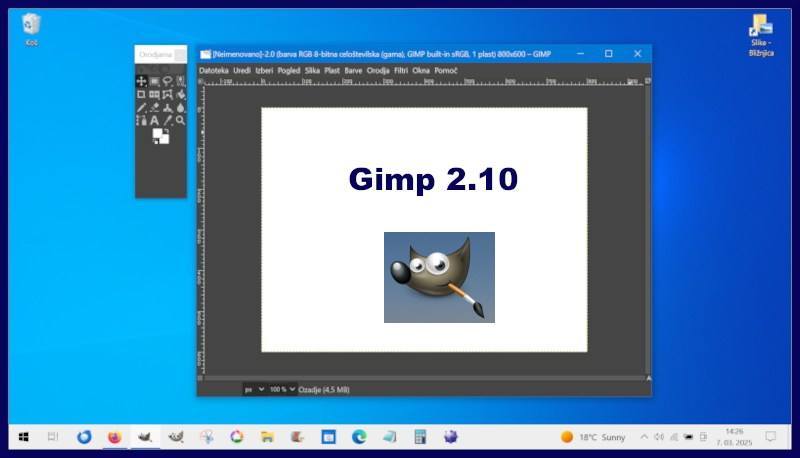Open Task View on the taskbar
Image resolution: width=800 pixels, height=458 pixels.
pyautogui.click(x=53, y=437)
